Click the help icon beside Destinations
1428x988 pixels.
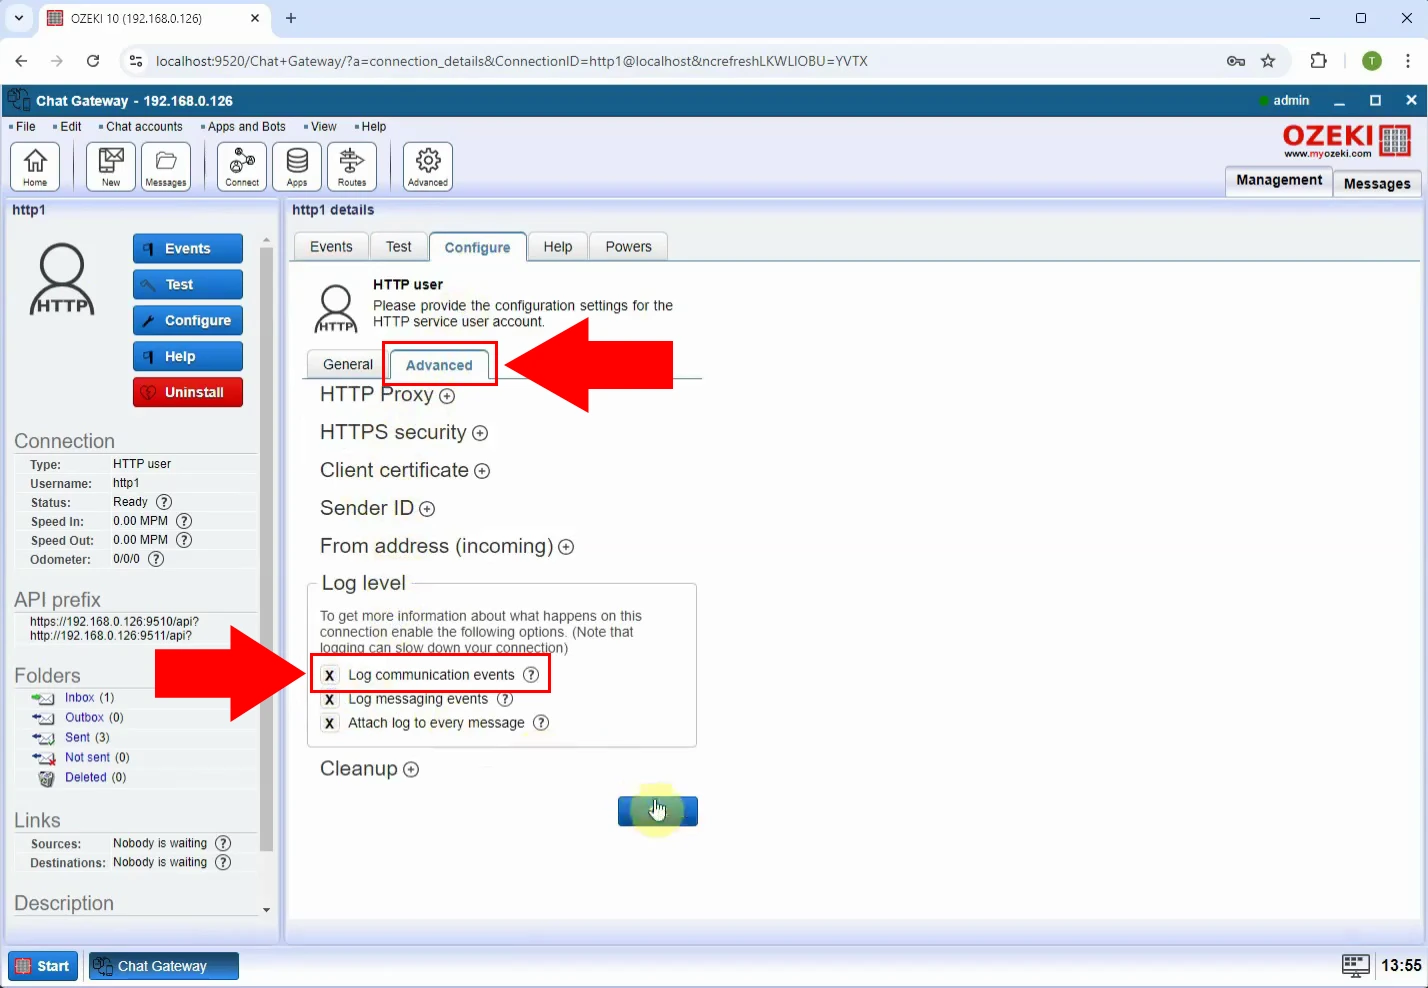point(223,862)
